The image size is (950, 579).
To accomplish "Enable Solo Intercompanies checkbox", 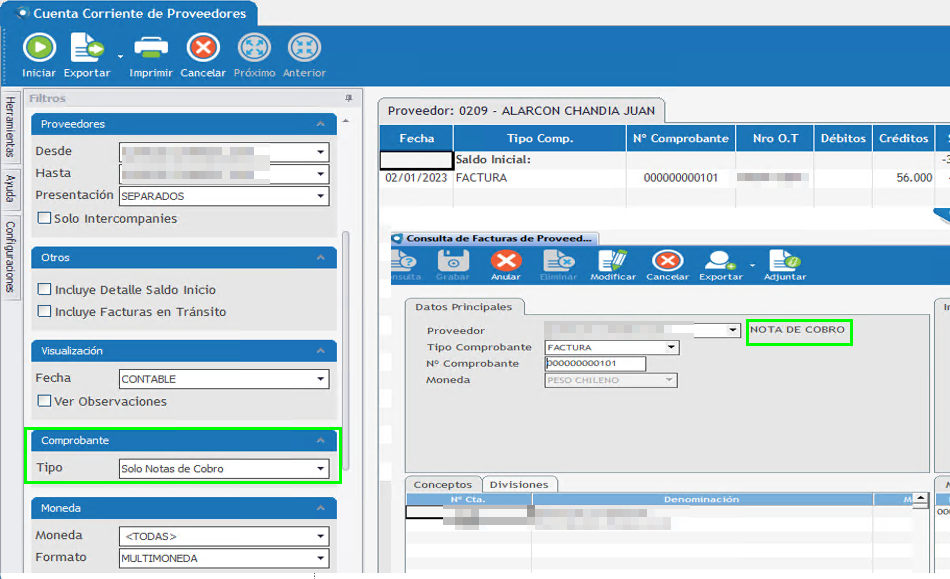I will pos(44,218).
